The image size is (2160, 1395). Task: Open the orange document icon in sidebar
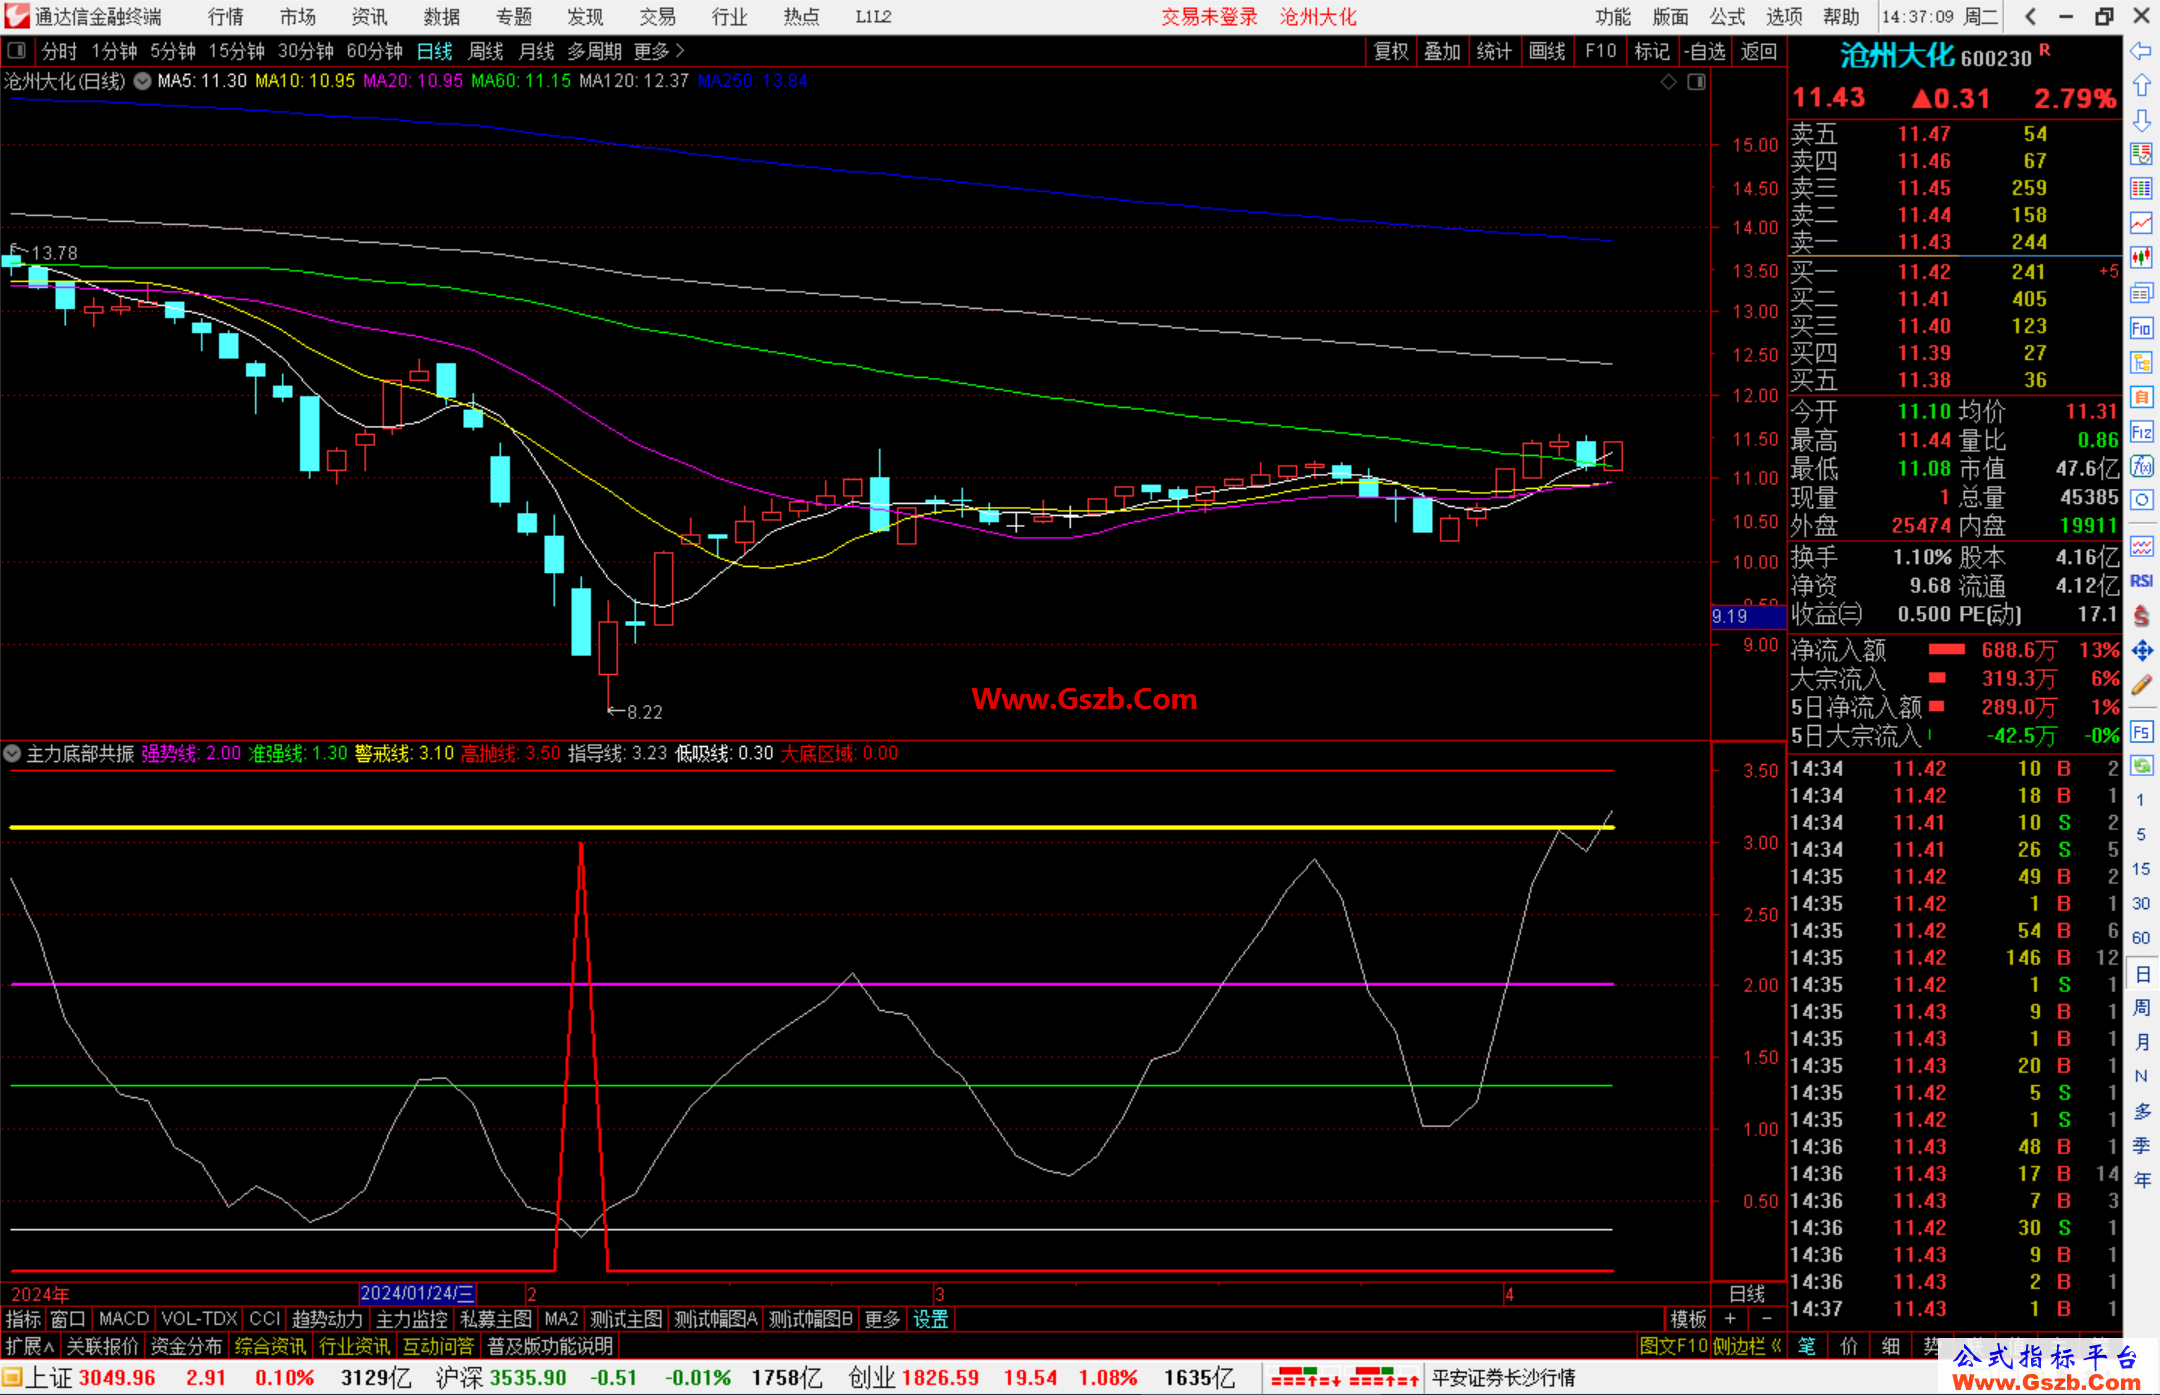point(2141,397)
